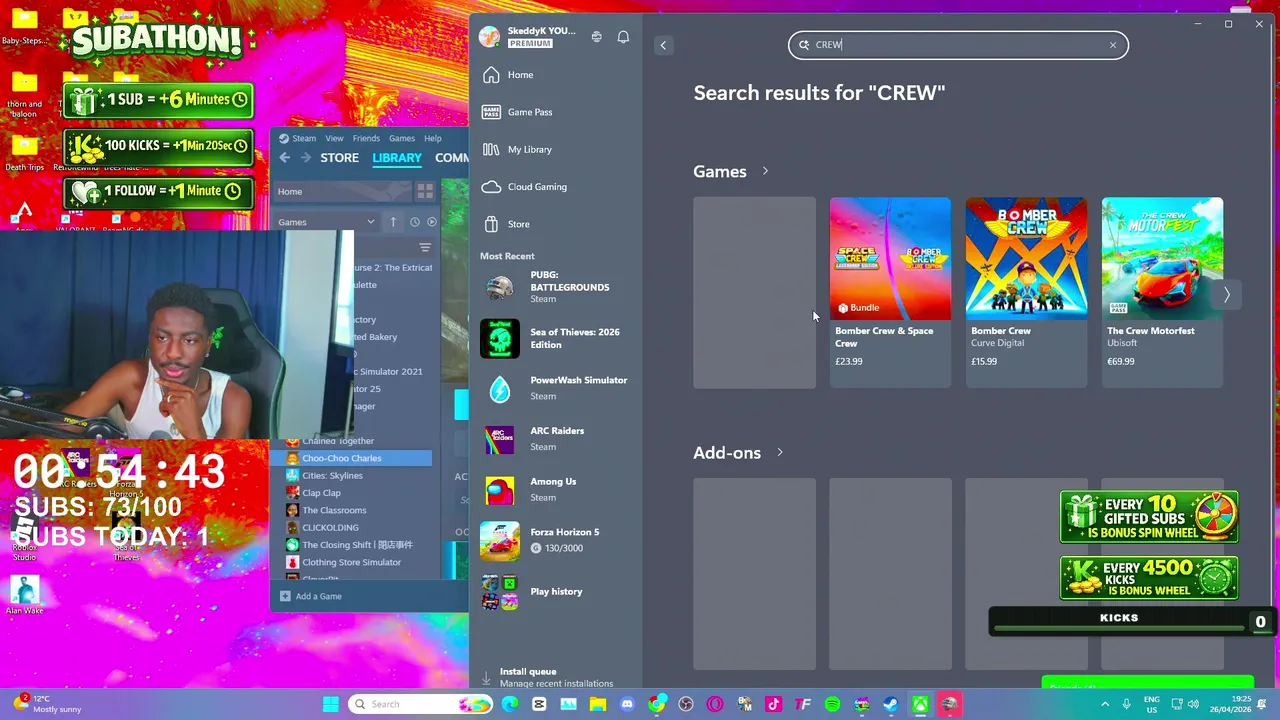The height and width of the screenshot is (720, 1280).
Task: Open Spotify from taskbar
Action: click(832, 704)
